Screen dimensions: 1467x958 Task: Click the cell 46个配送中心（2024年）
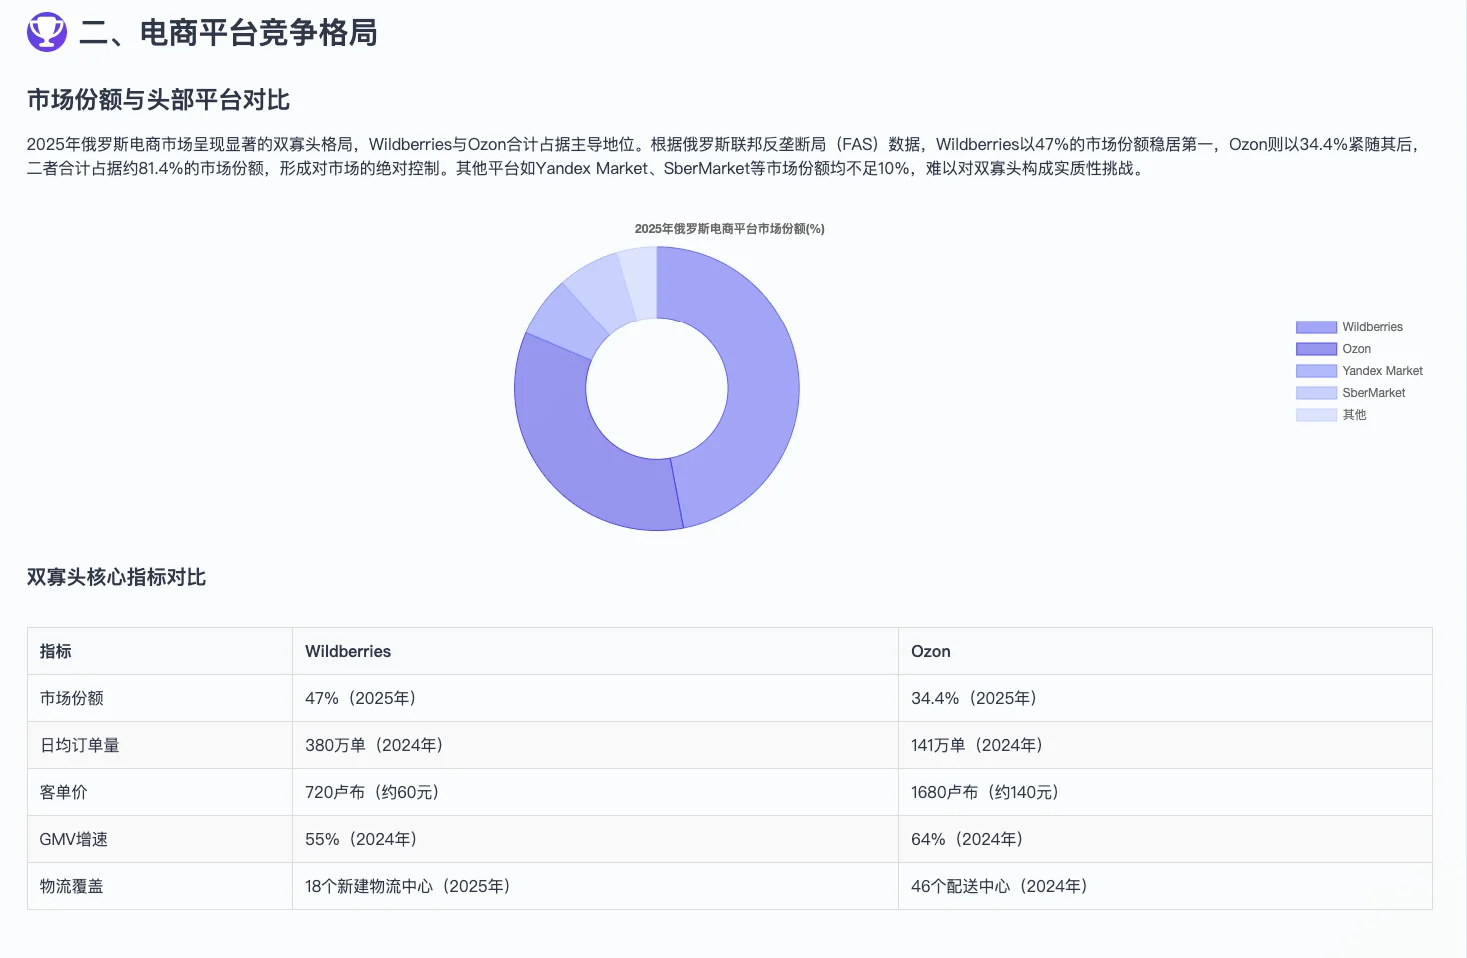1165,886
